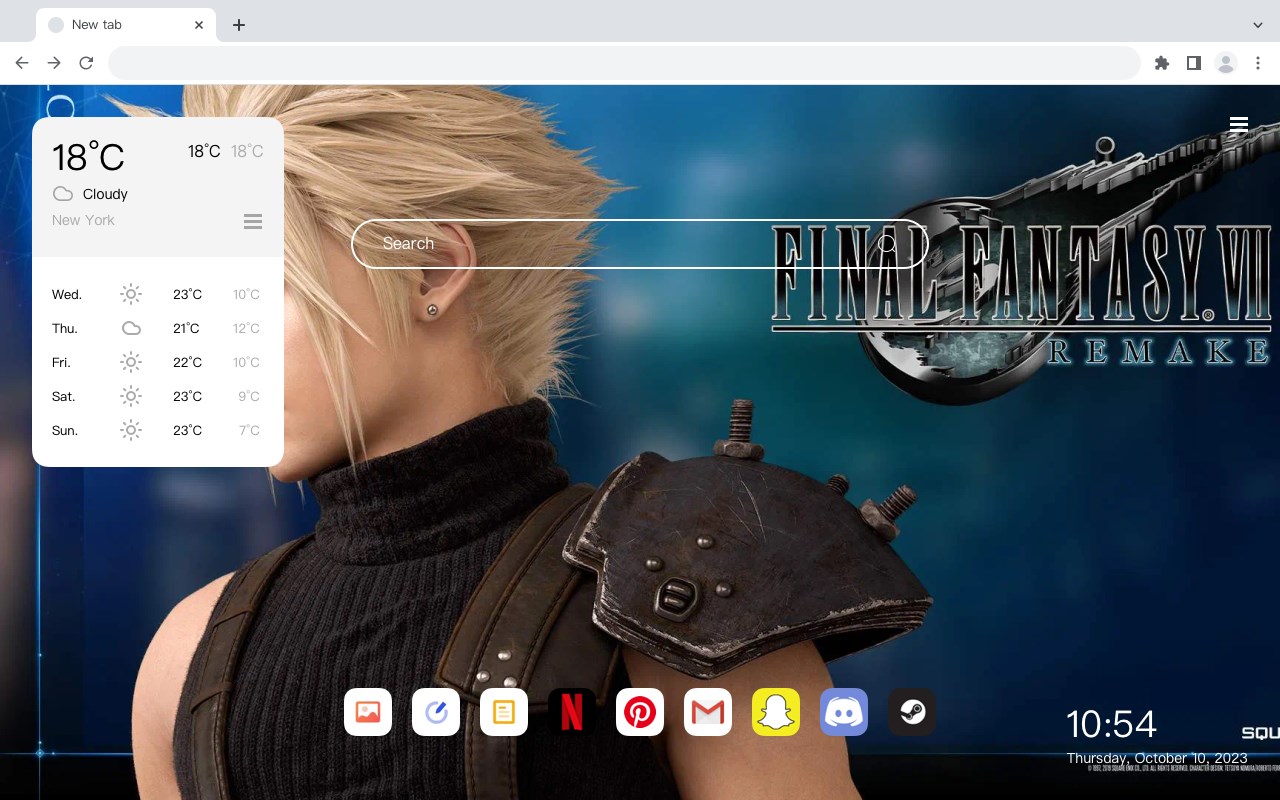
Task: Open the blue circular task shortcut icon
Action: [436, 712]
